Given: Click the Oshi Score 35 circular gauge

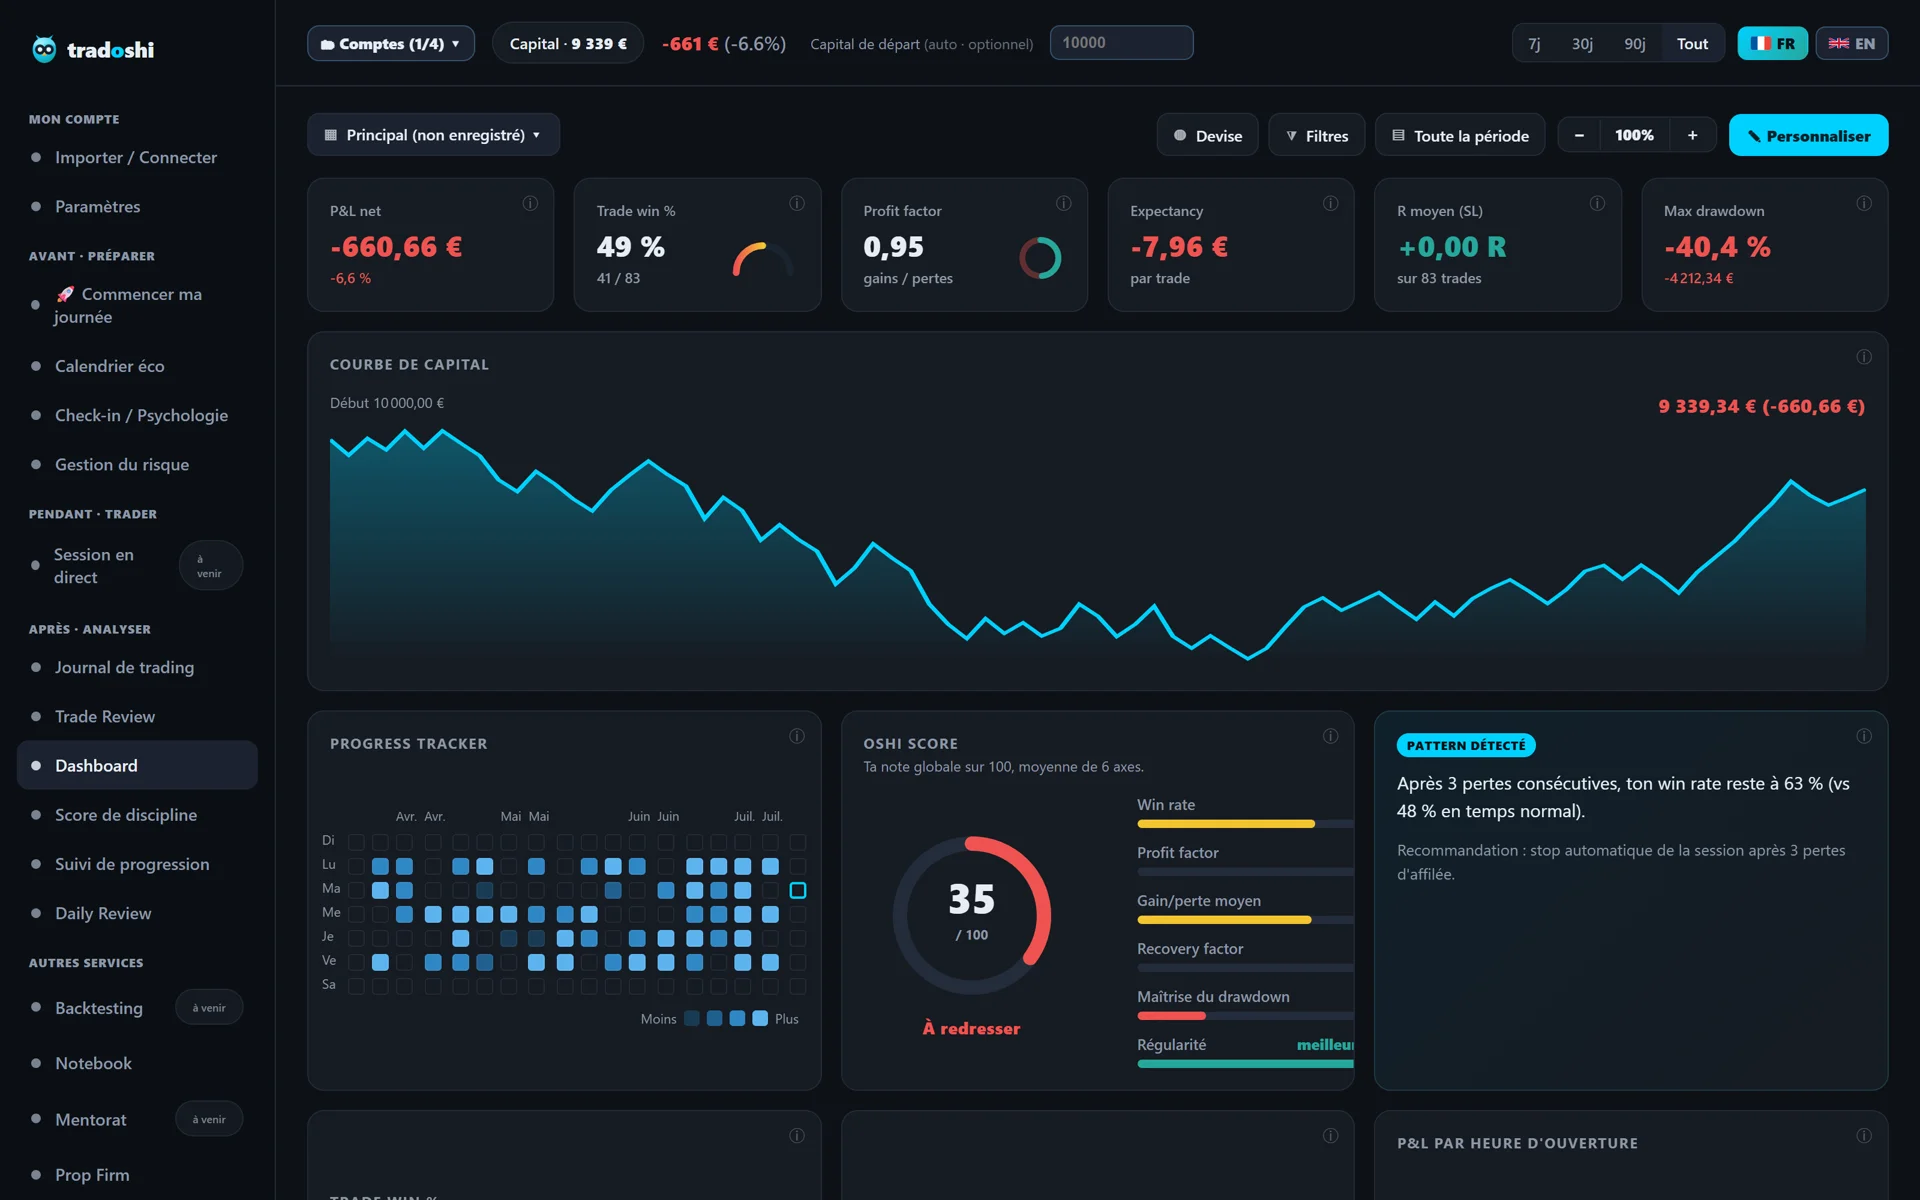Looking at the screenshot, I should [971, 915].
